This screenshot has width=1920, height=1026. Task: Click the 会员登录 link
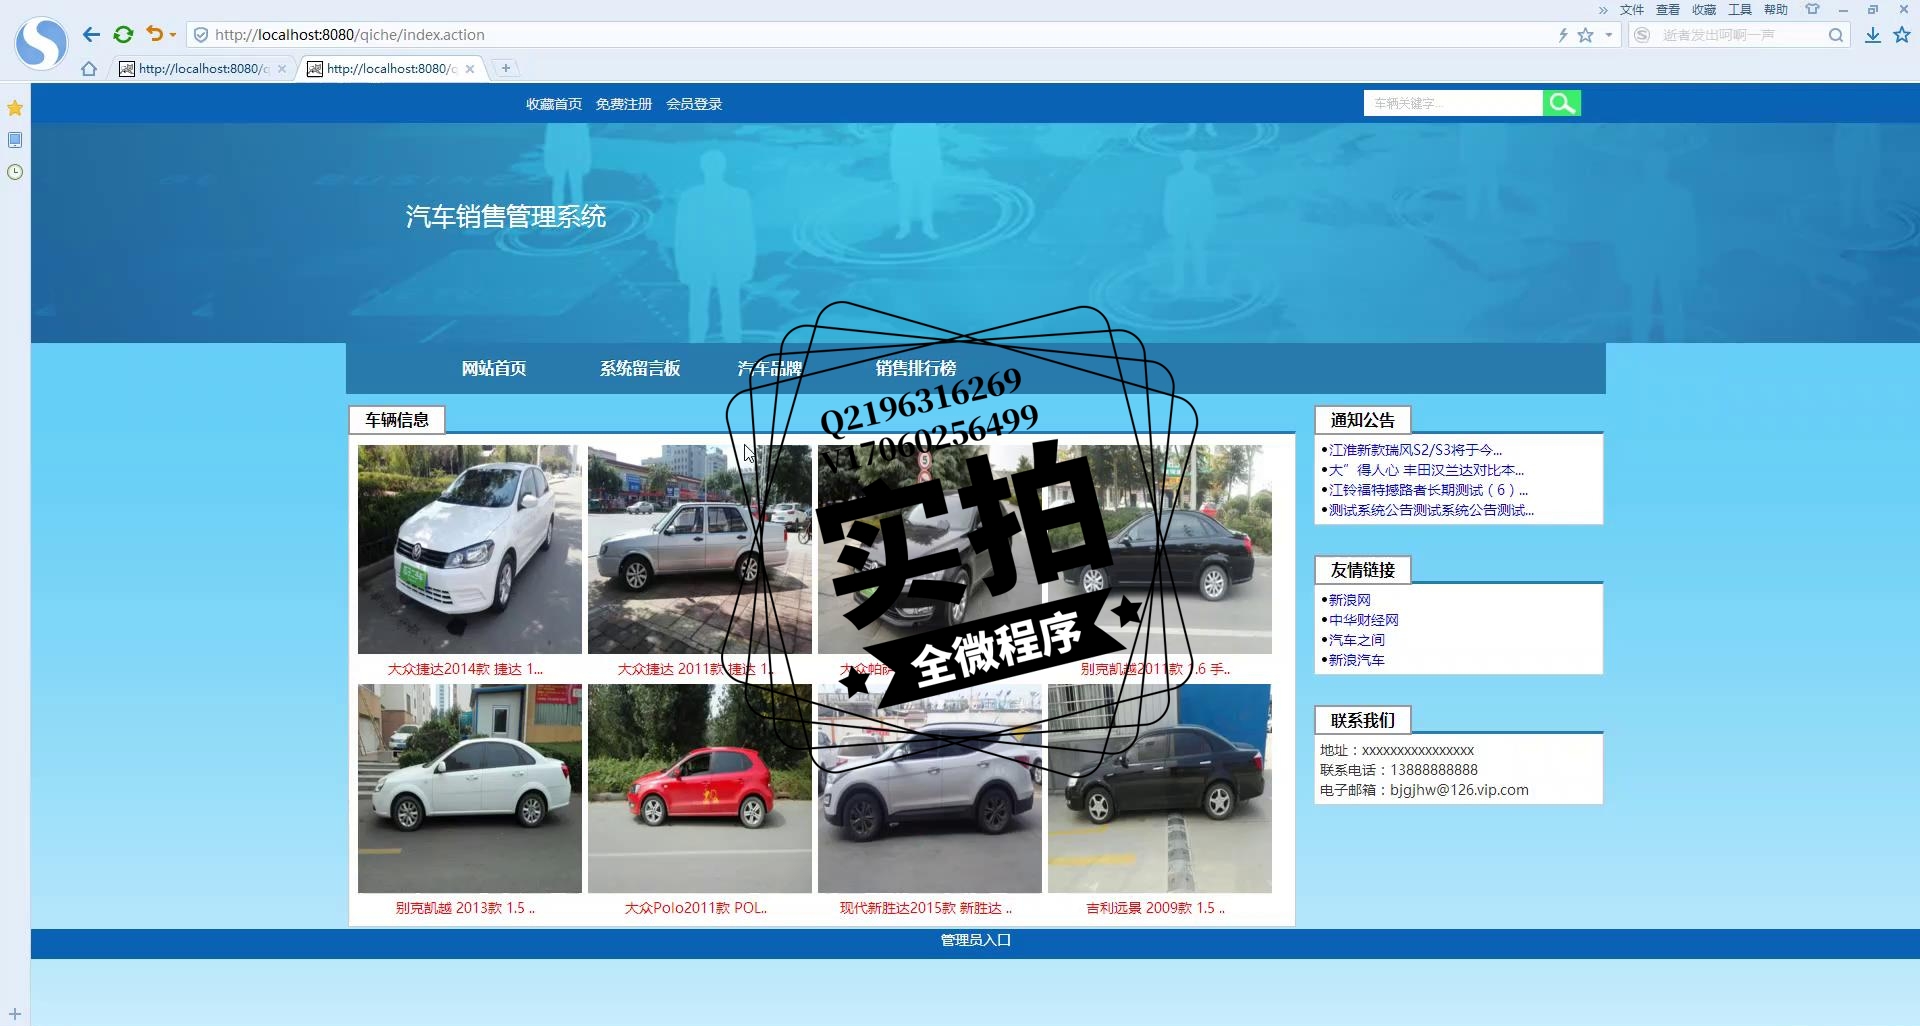[x=694, y=104]
